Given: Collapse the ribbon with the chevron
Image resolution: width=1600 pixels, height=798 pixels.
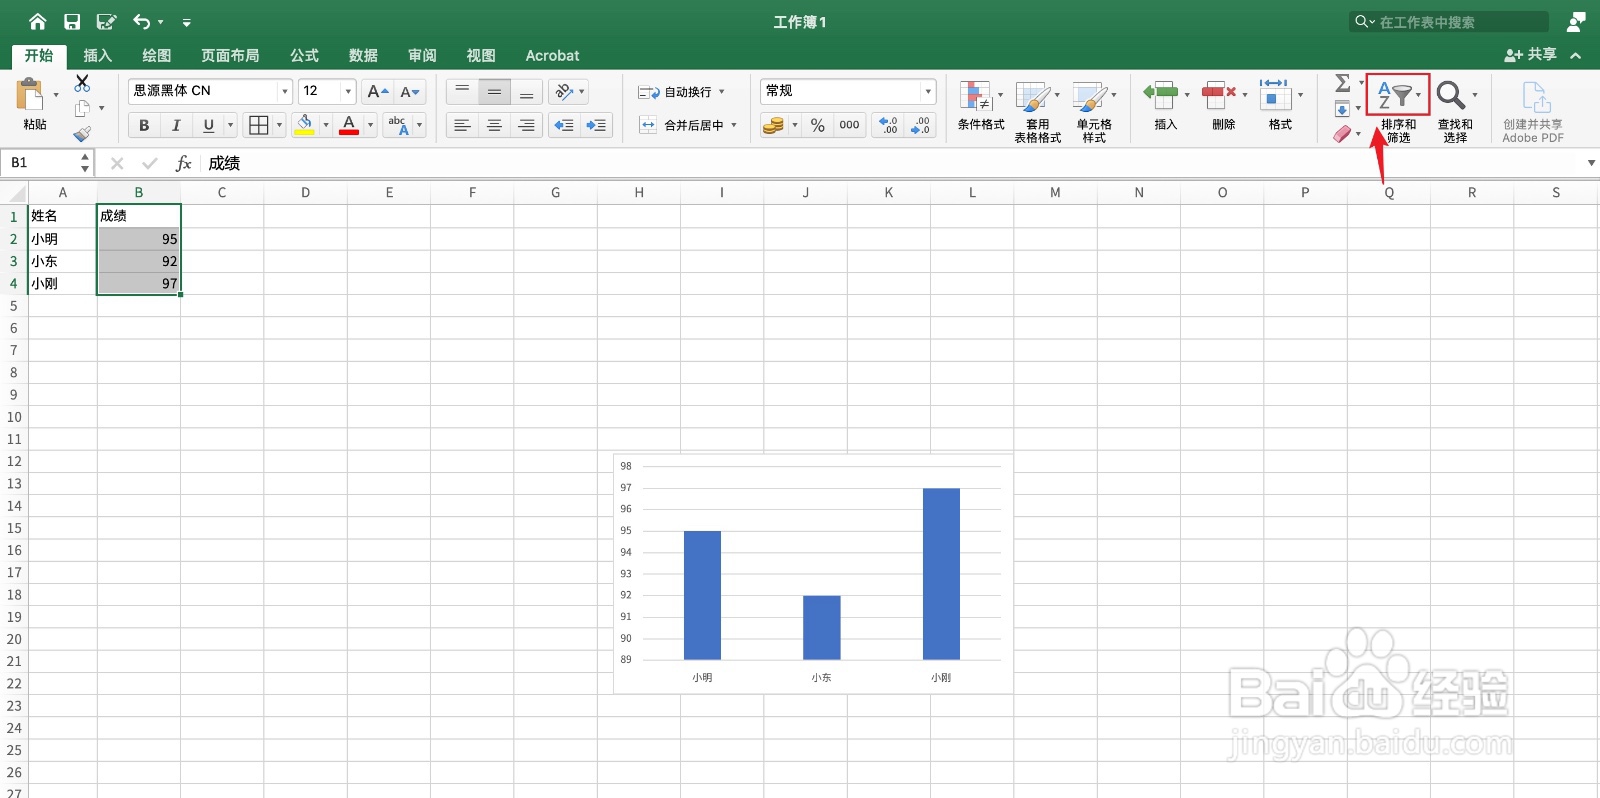Looking at the screenshot, I should pos(1576,55).
